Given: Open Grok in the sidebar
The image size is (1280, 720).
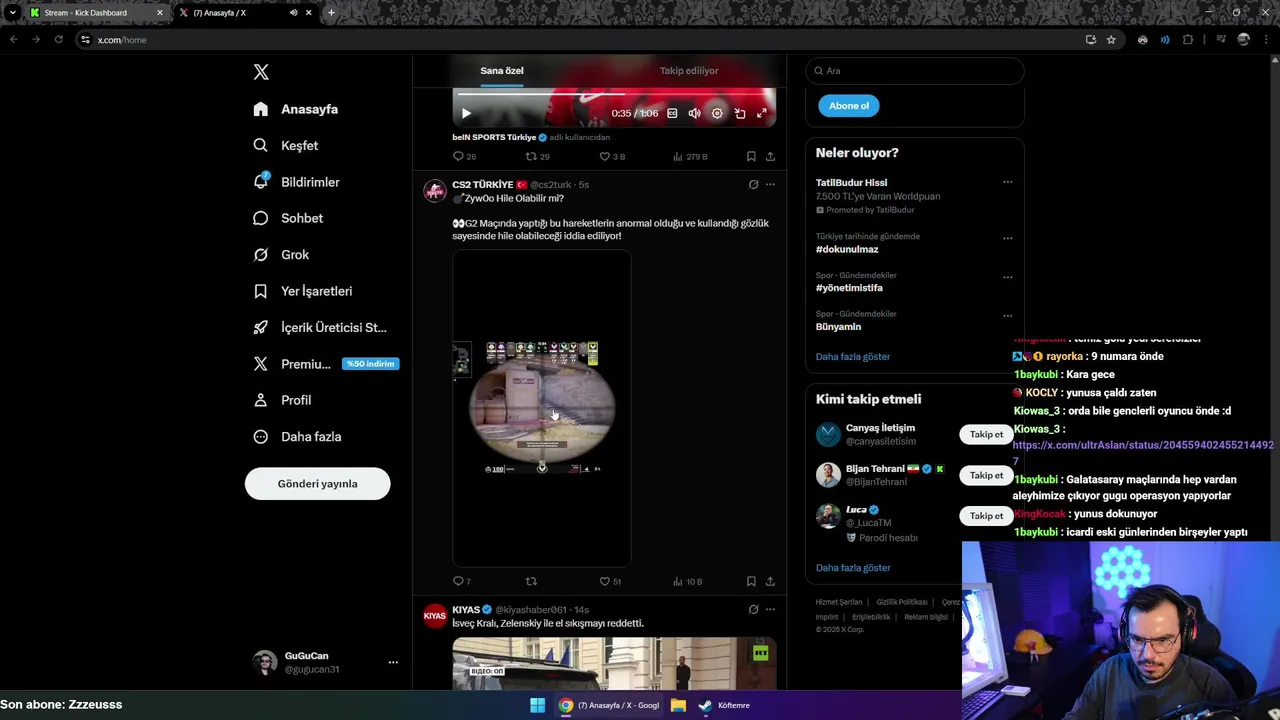Looking at the screenshot, I should 281,254.
